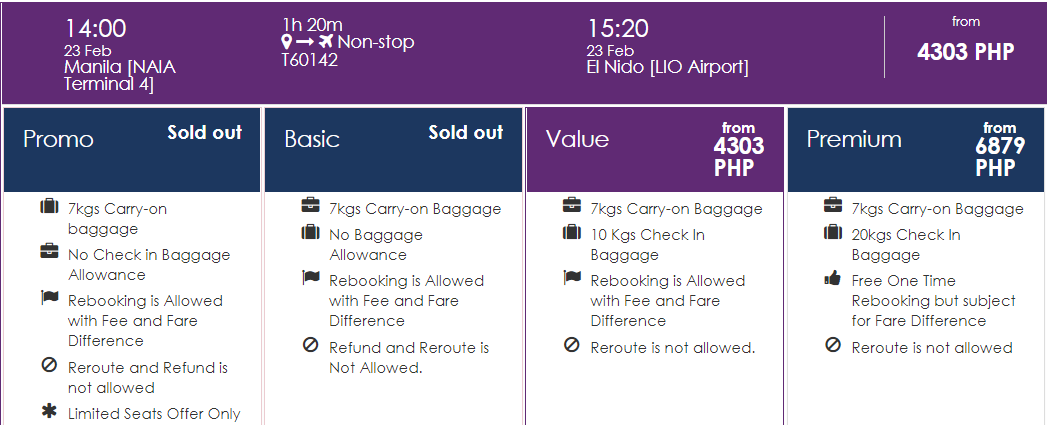Select the Value fare header
The width and height of the screenshot is (1047, 425).
pos(654,150)
